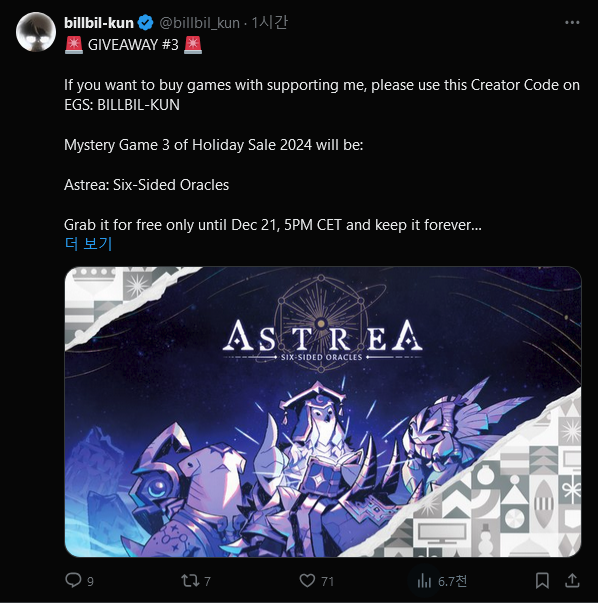Open the @billbil_kun handle link

199,23
